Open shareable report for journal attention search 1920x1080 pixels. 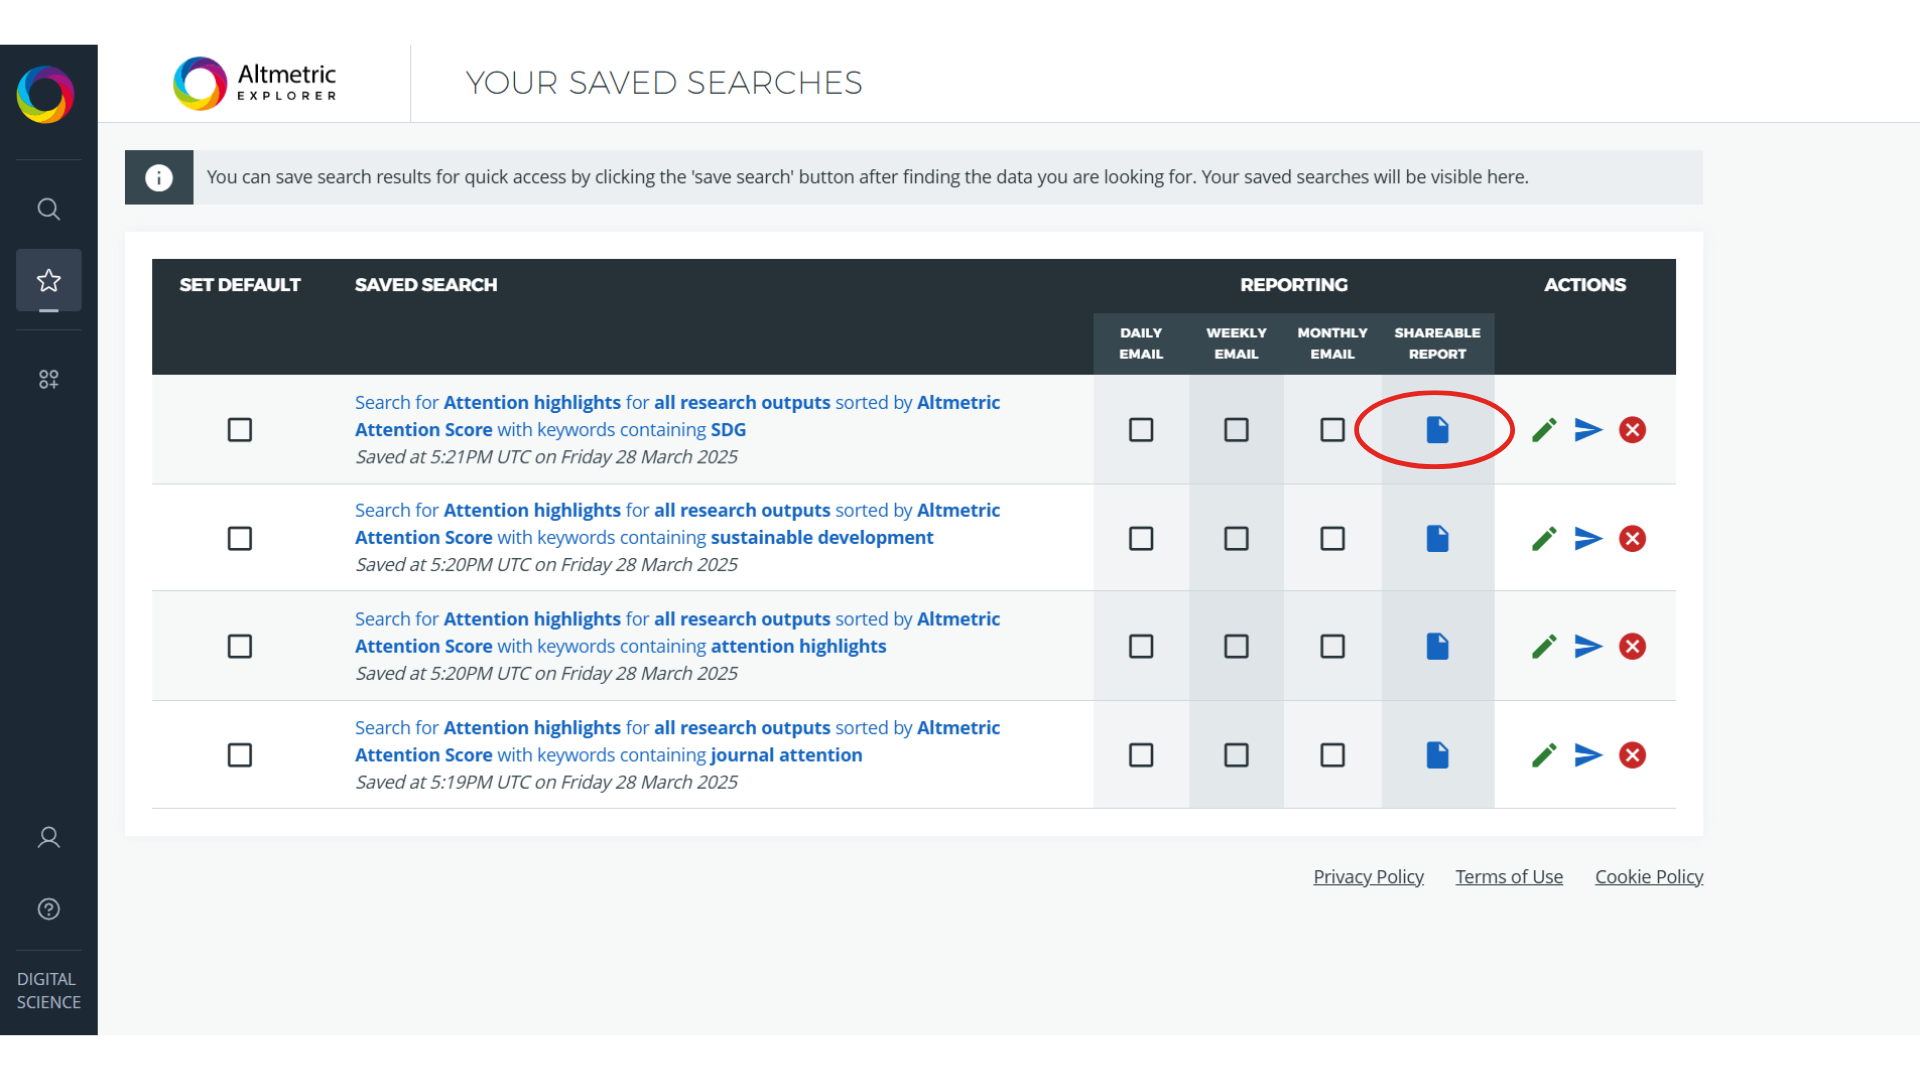(1437, 755)
